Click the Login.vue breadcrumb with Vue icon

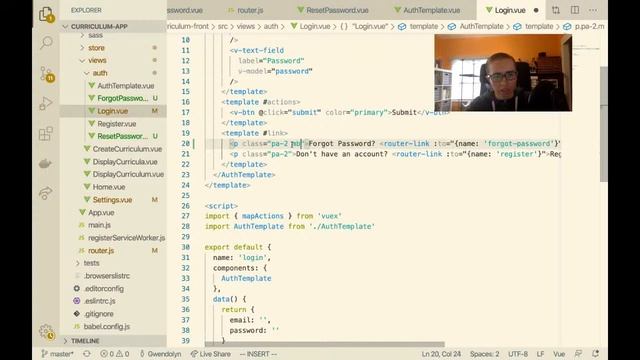311,27
